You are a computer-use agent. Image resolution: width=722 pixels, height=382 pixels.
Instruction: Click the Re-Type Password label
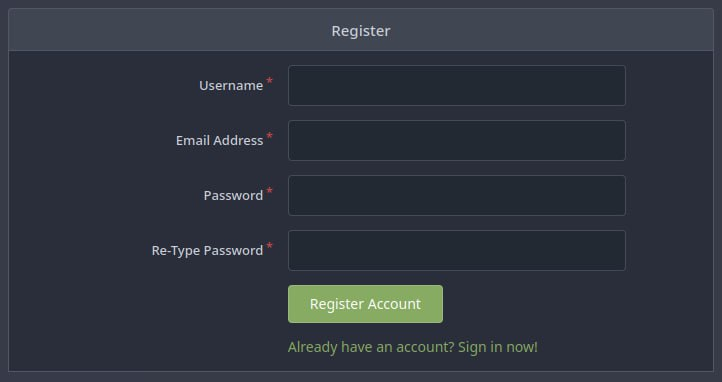click(x=208, y=250)
